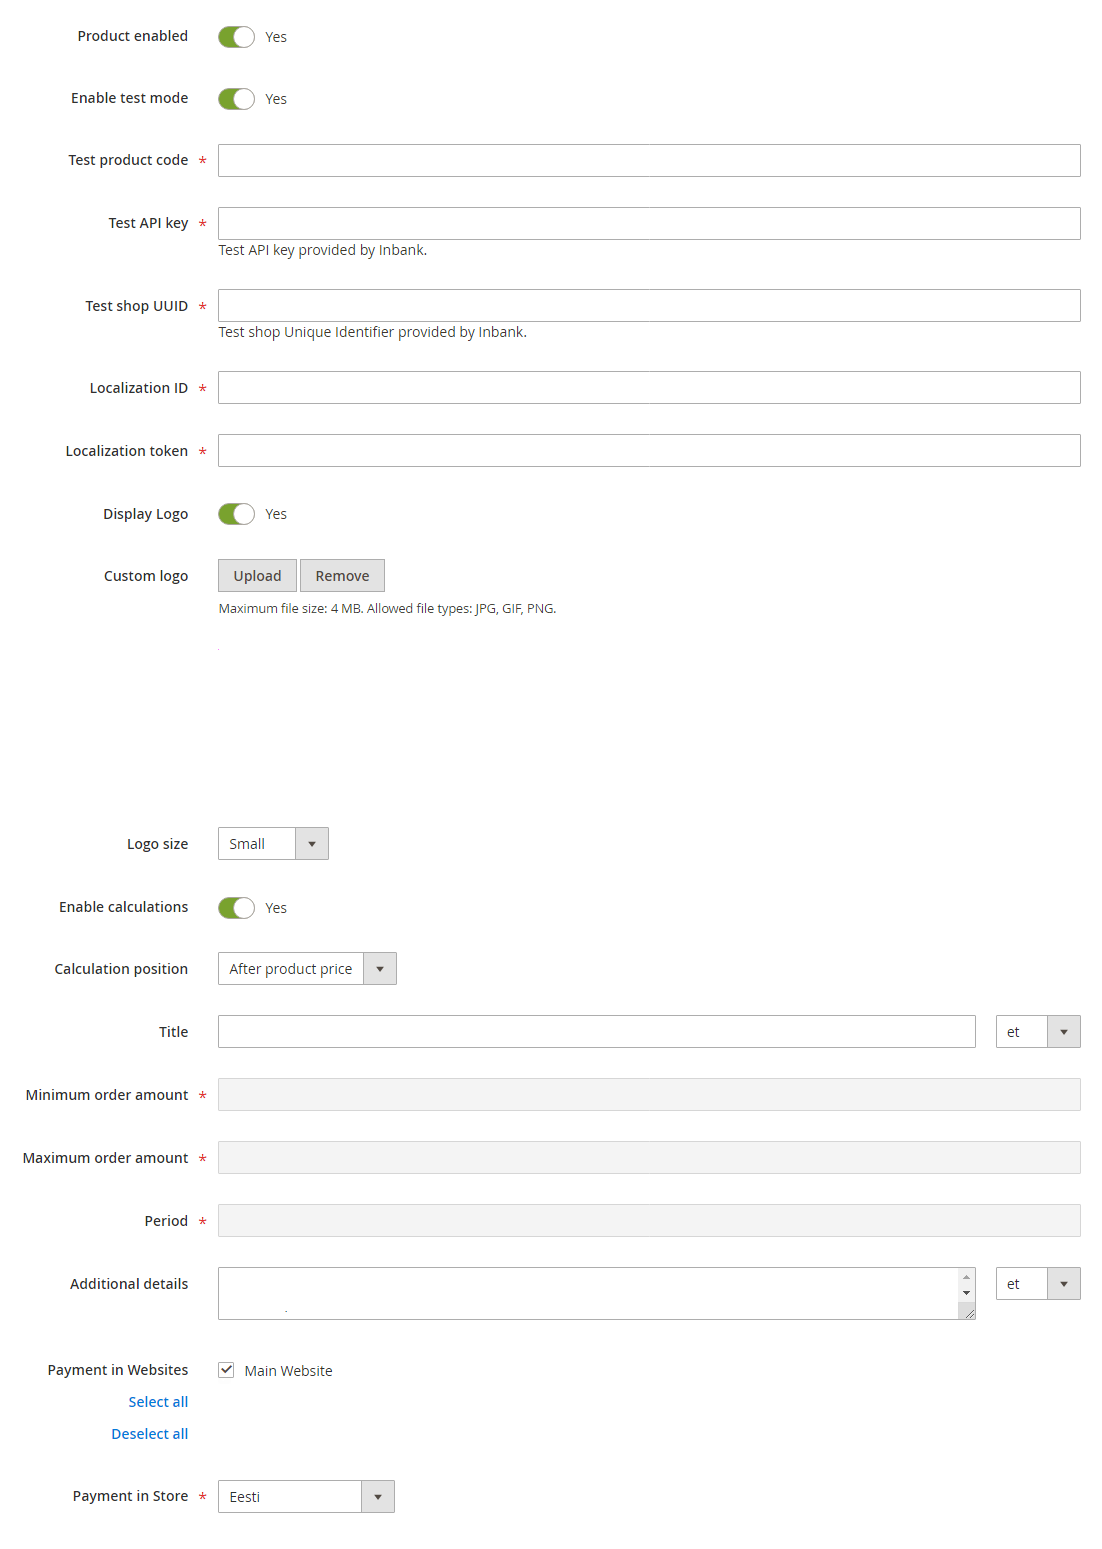Focus the Test product code field
The image size is (1102, 1549).
[649, 161]
